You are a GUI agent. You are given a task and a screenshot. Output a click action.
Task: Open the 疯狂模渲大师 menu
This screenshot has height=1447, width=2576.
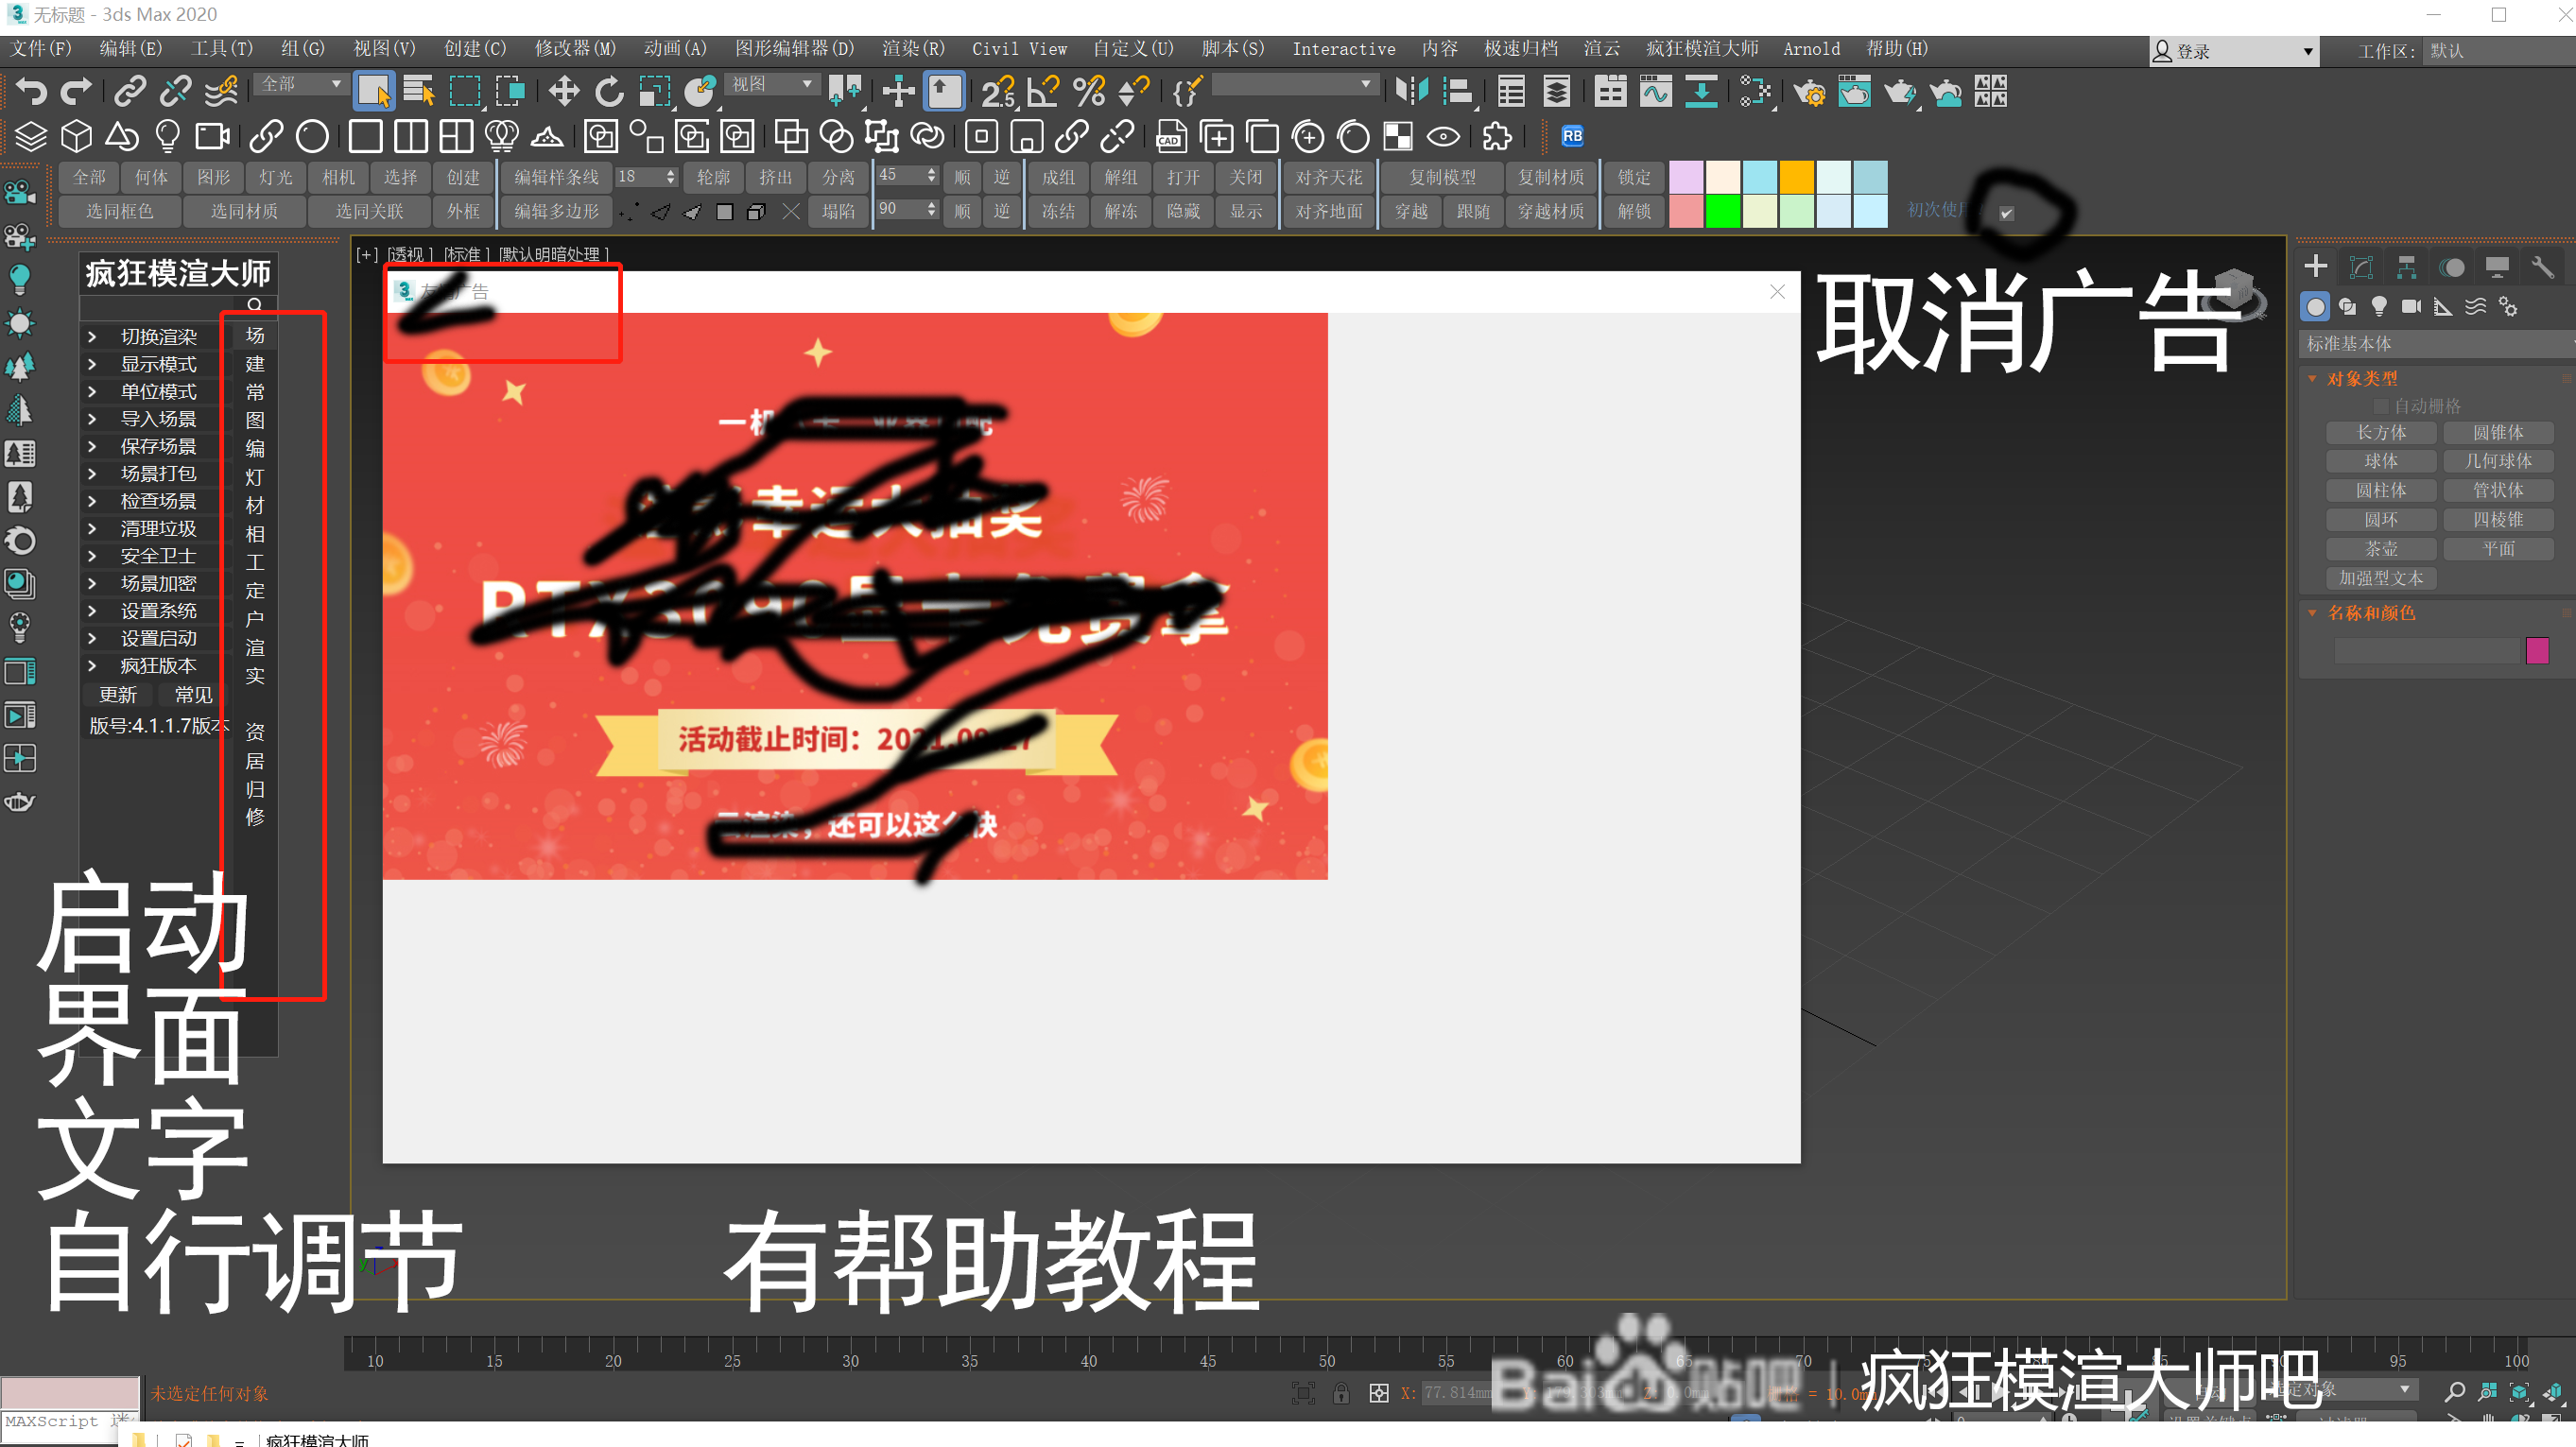point(1702,49)
